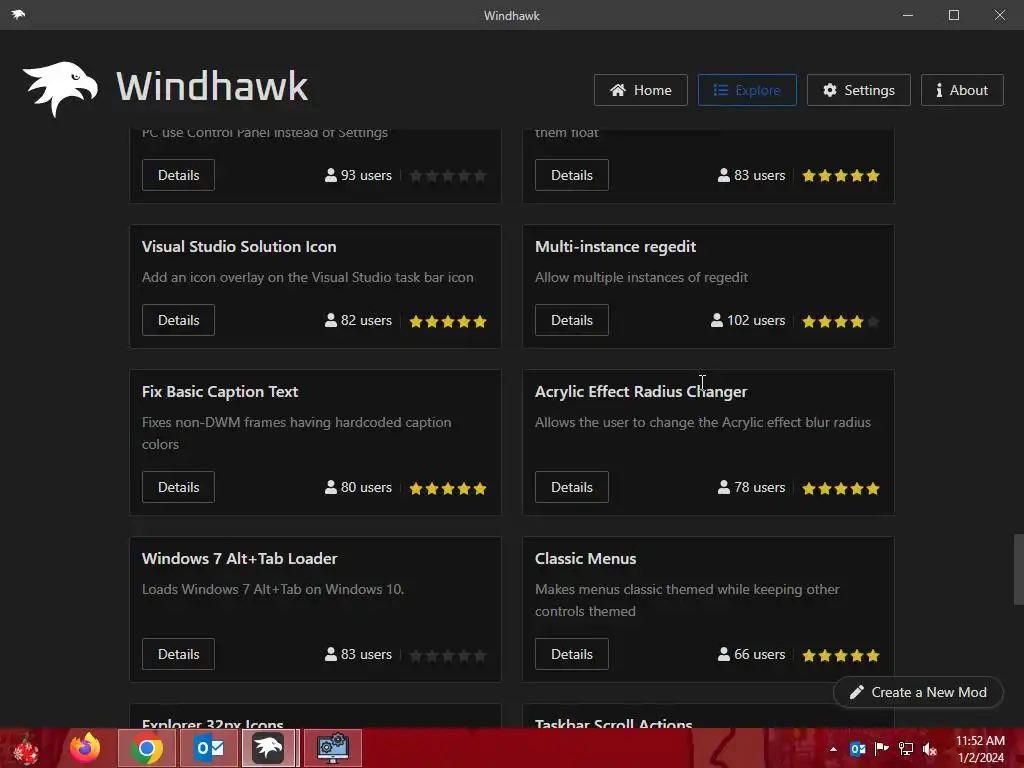Click the user icon beside 82 users
The height and width of the screenshot is (768, 1024).
pos(331,320)
